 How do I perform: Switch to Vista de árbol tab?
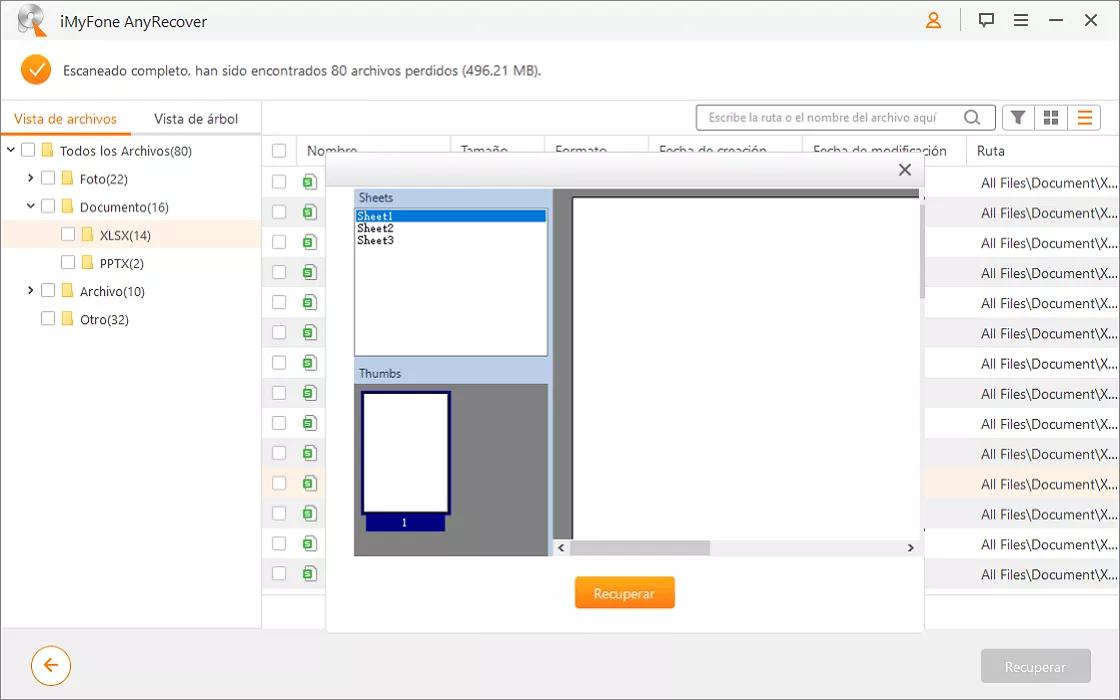click(x=196, y=119)
